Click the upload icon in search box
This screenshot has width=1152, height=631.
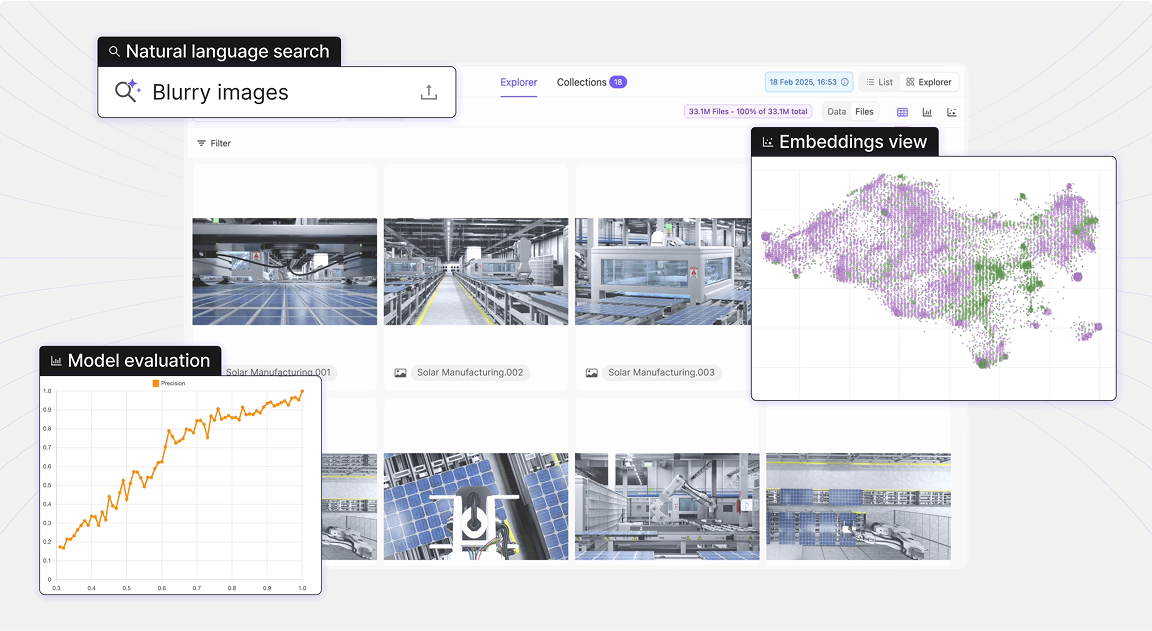(x=428, y=92)
